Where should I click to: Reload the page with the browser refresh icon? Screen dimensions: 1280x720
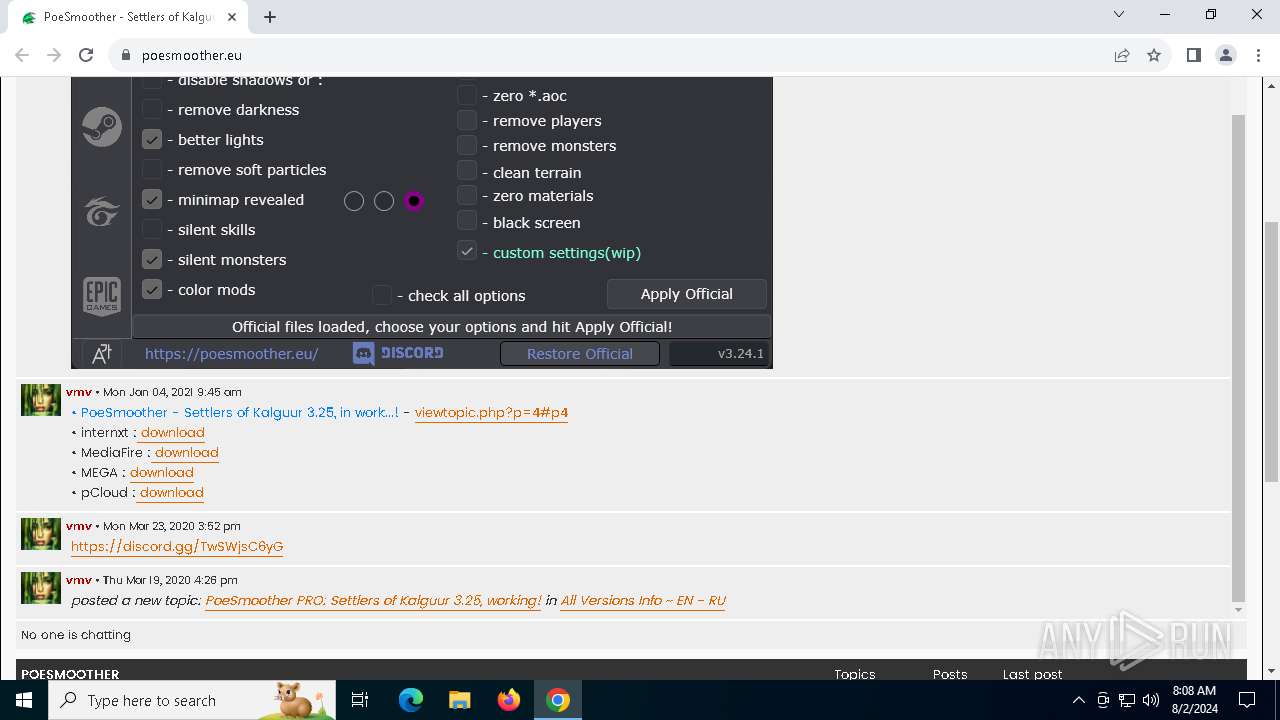pyautogui.click(x=86, y=55)
